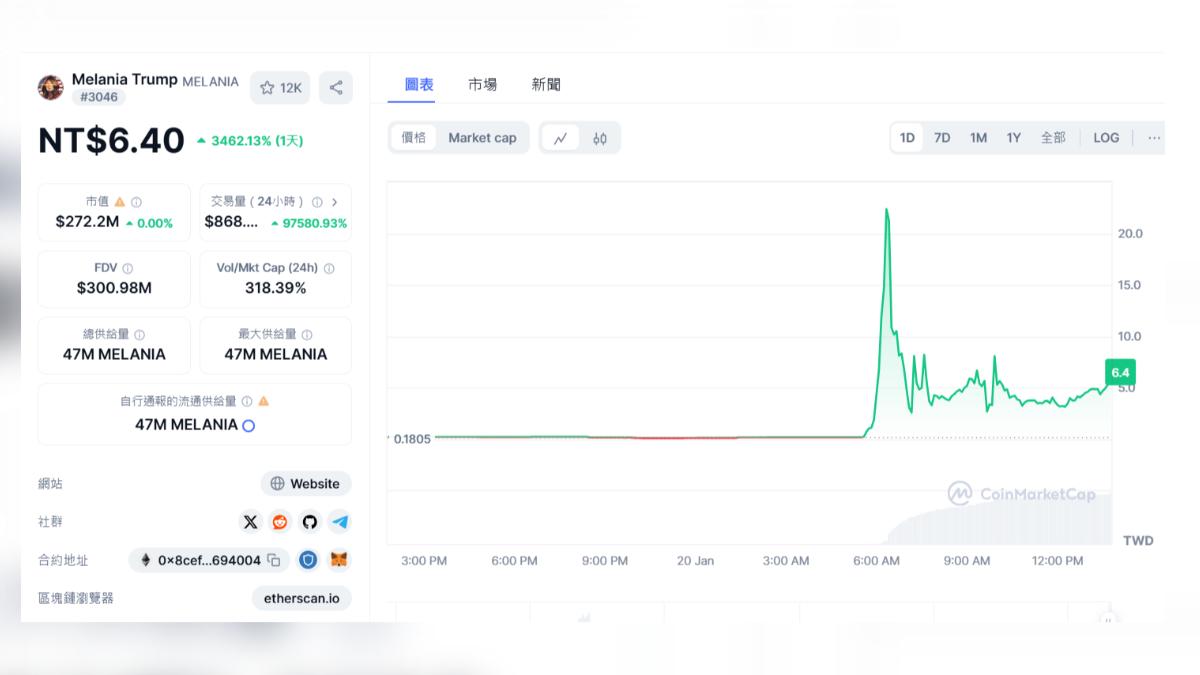The height and width of the screenshot is (675, 1200).
Task: Click the NT$6.40 price text
Action: pos(111,140)
